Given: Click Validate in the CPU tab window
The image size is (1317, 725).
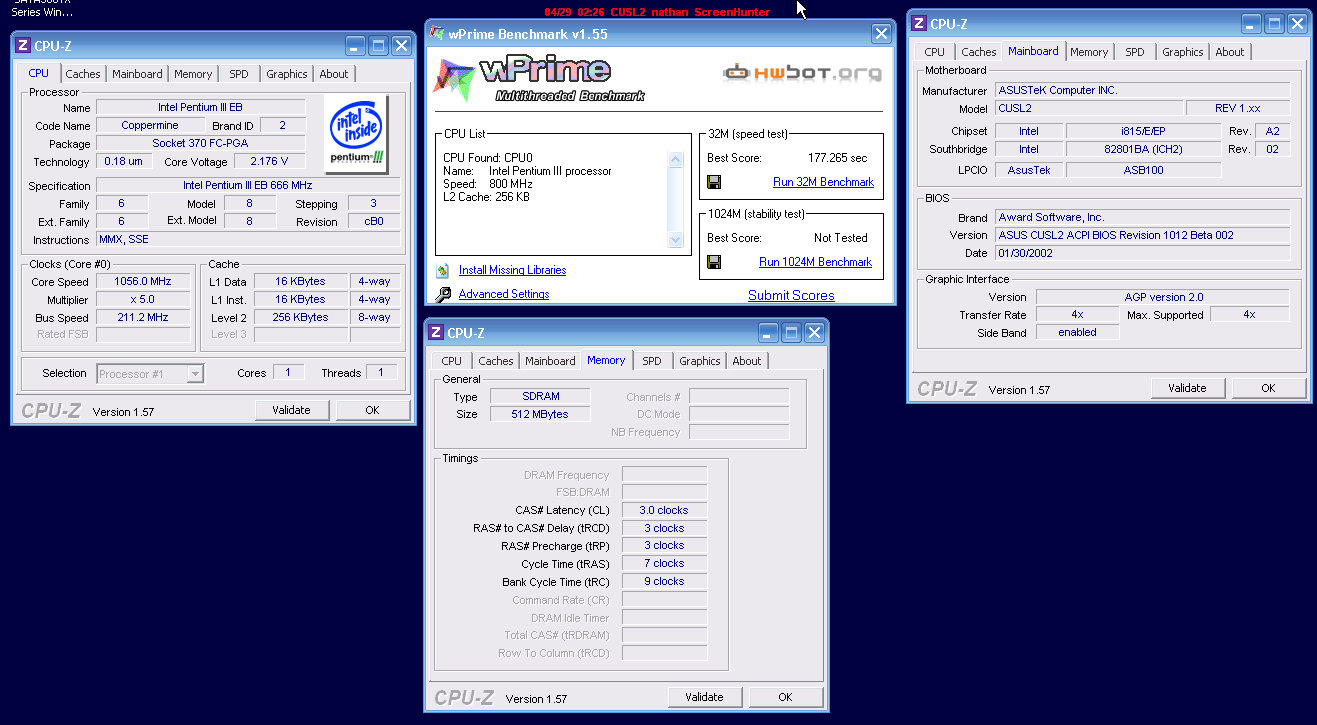Looking at the screenshot, I should point(291,410).
